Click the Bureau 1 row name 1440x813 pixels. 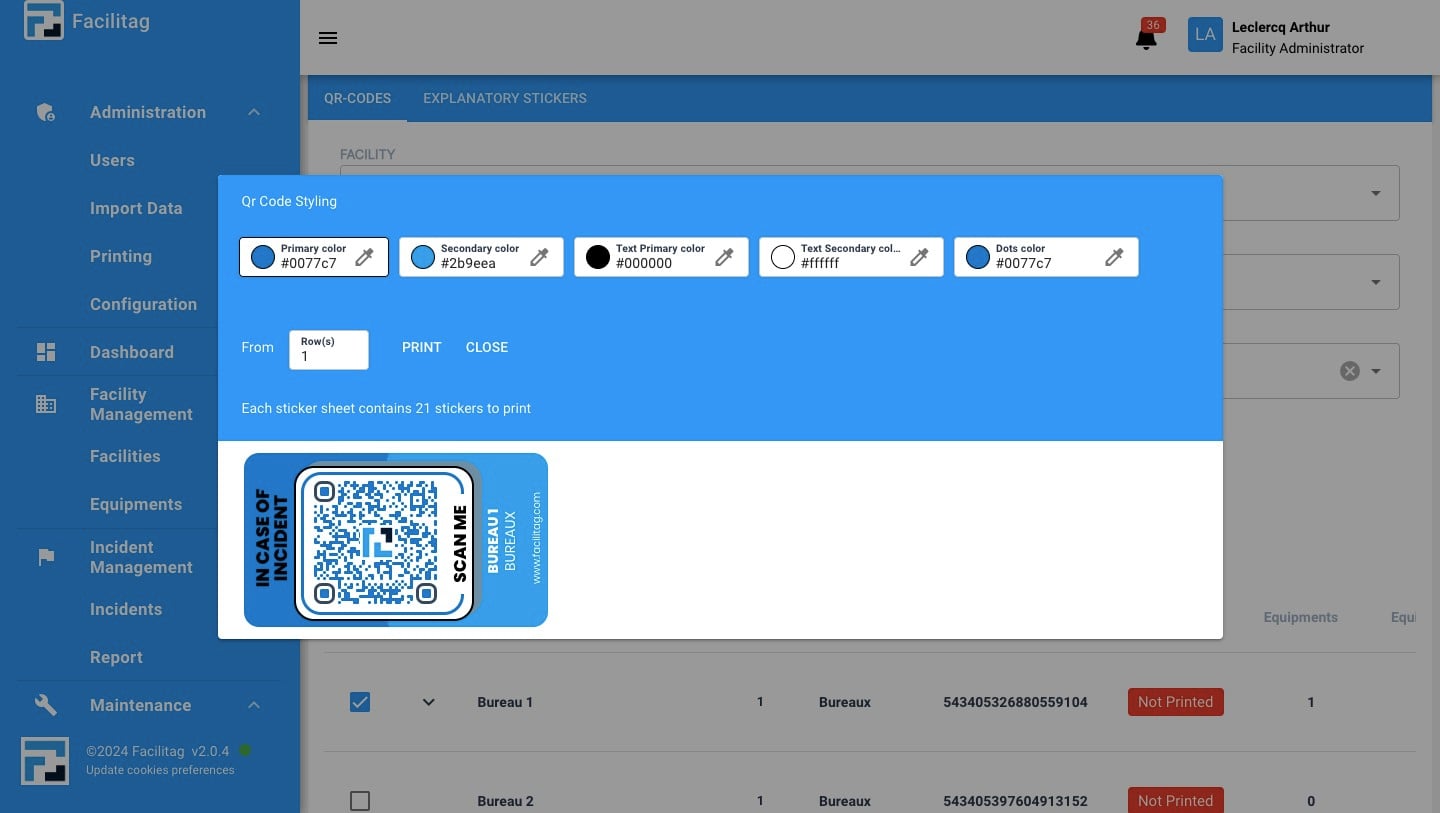(505, 702)
